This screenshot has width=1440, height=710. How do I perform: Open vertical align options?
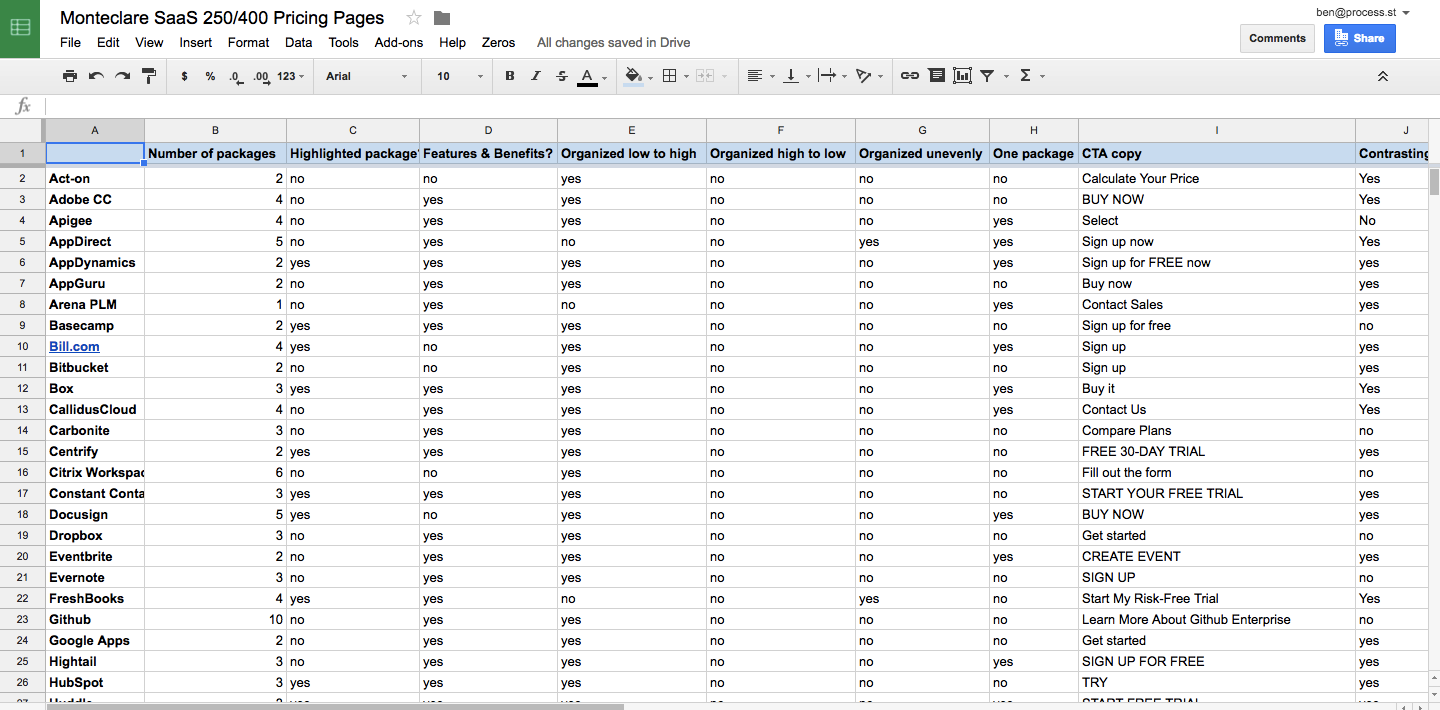coord(791,76)
